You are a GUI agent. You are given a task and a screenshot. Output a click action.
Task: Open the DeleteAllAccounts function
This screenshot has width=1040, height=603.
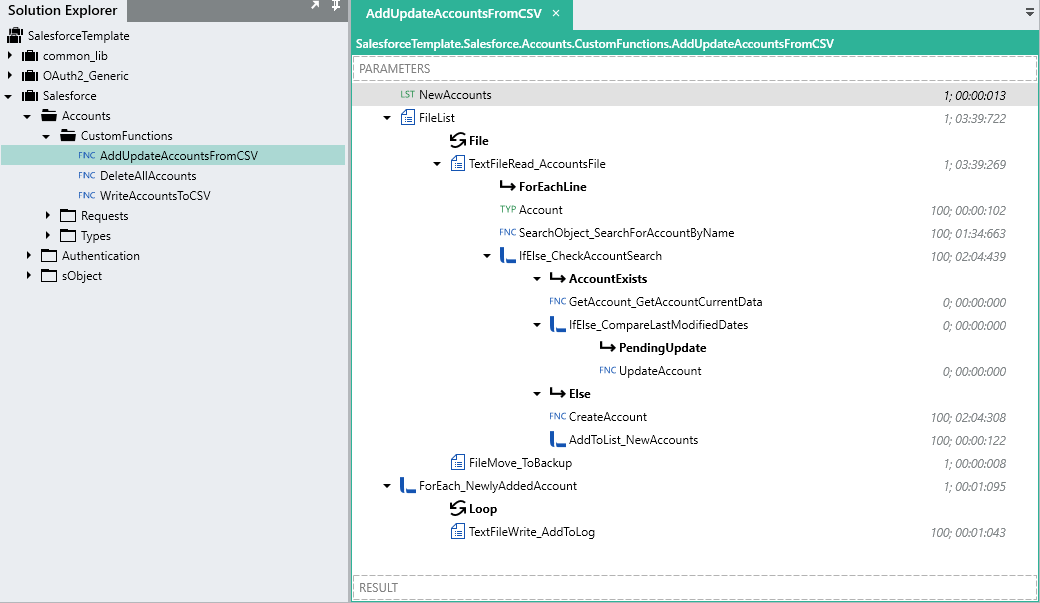(x=148, y=176)
